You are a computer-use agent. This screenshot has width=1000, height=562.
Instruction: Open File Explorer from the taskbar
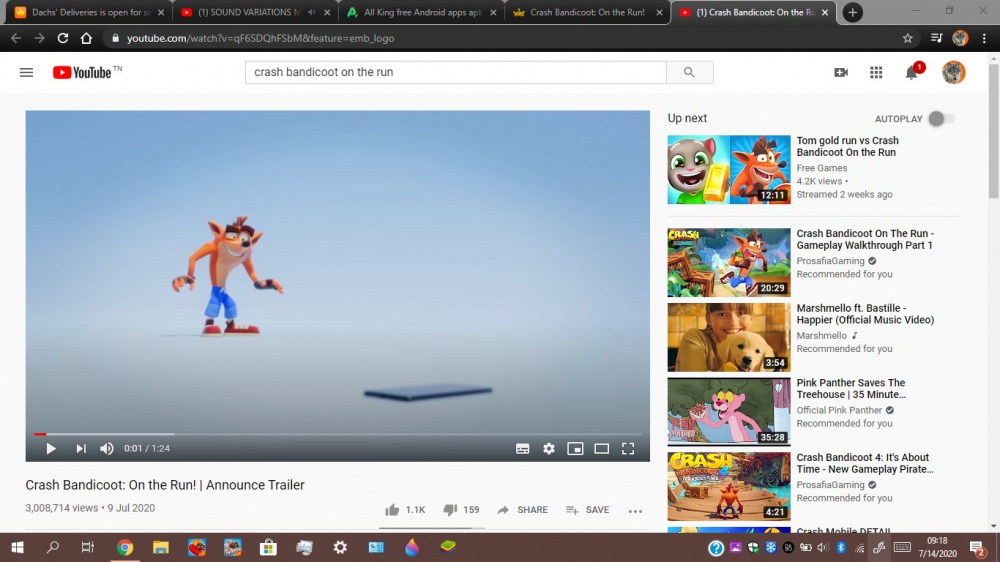(x=160, y=547)
